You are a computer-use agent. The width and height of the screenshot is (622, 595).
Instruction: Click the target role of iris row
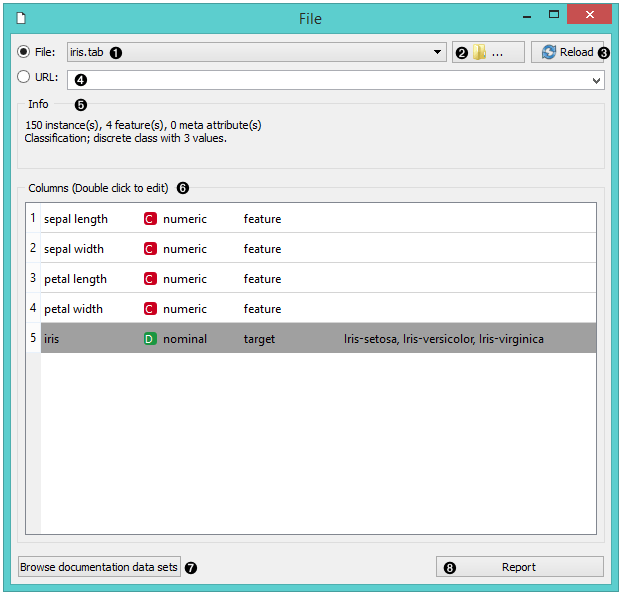tap(259, 339)
